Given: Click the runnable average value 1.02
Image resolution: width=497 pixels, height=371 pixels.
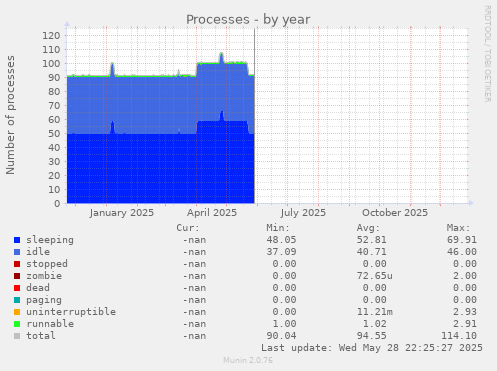Looking at the screenshot, I should coord(375,324).
